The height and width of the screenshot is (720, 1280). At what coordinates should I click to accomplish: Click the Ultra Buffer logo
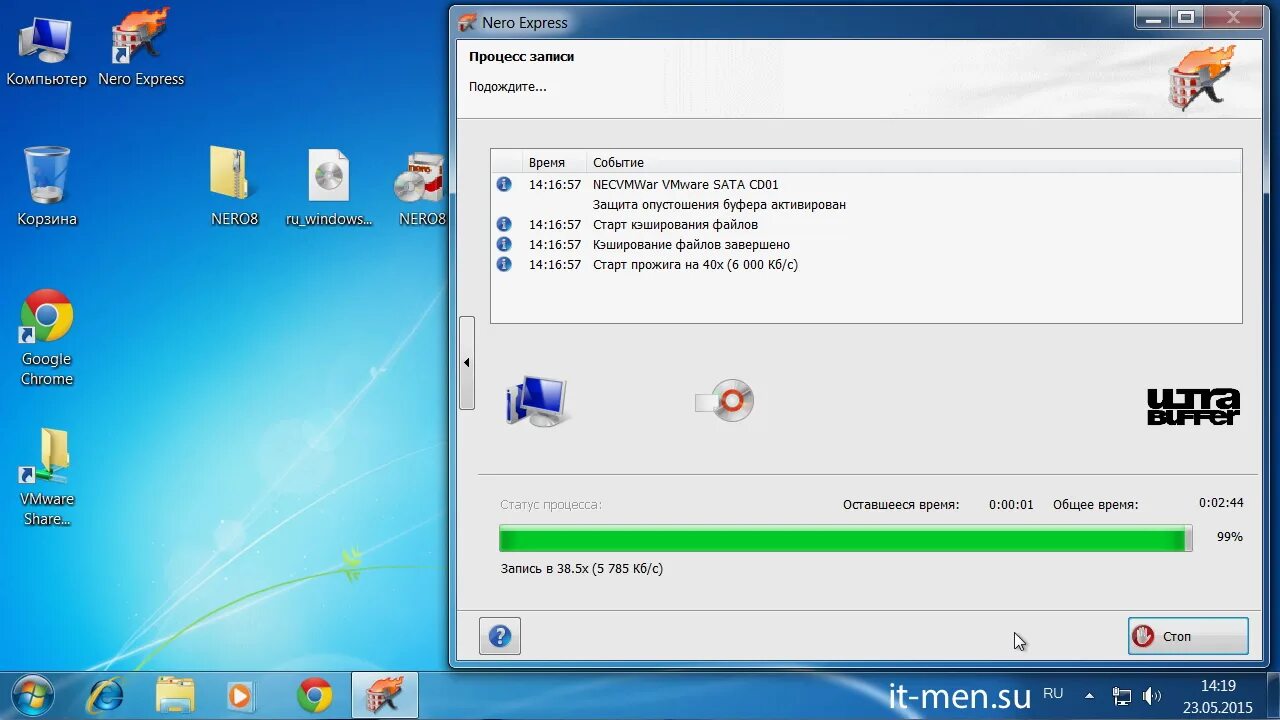[1193, 406]
